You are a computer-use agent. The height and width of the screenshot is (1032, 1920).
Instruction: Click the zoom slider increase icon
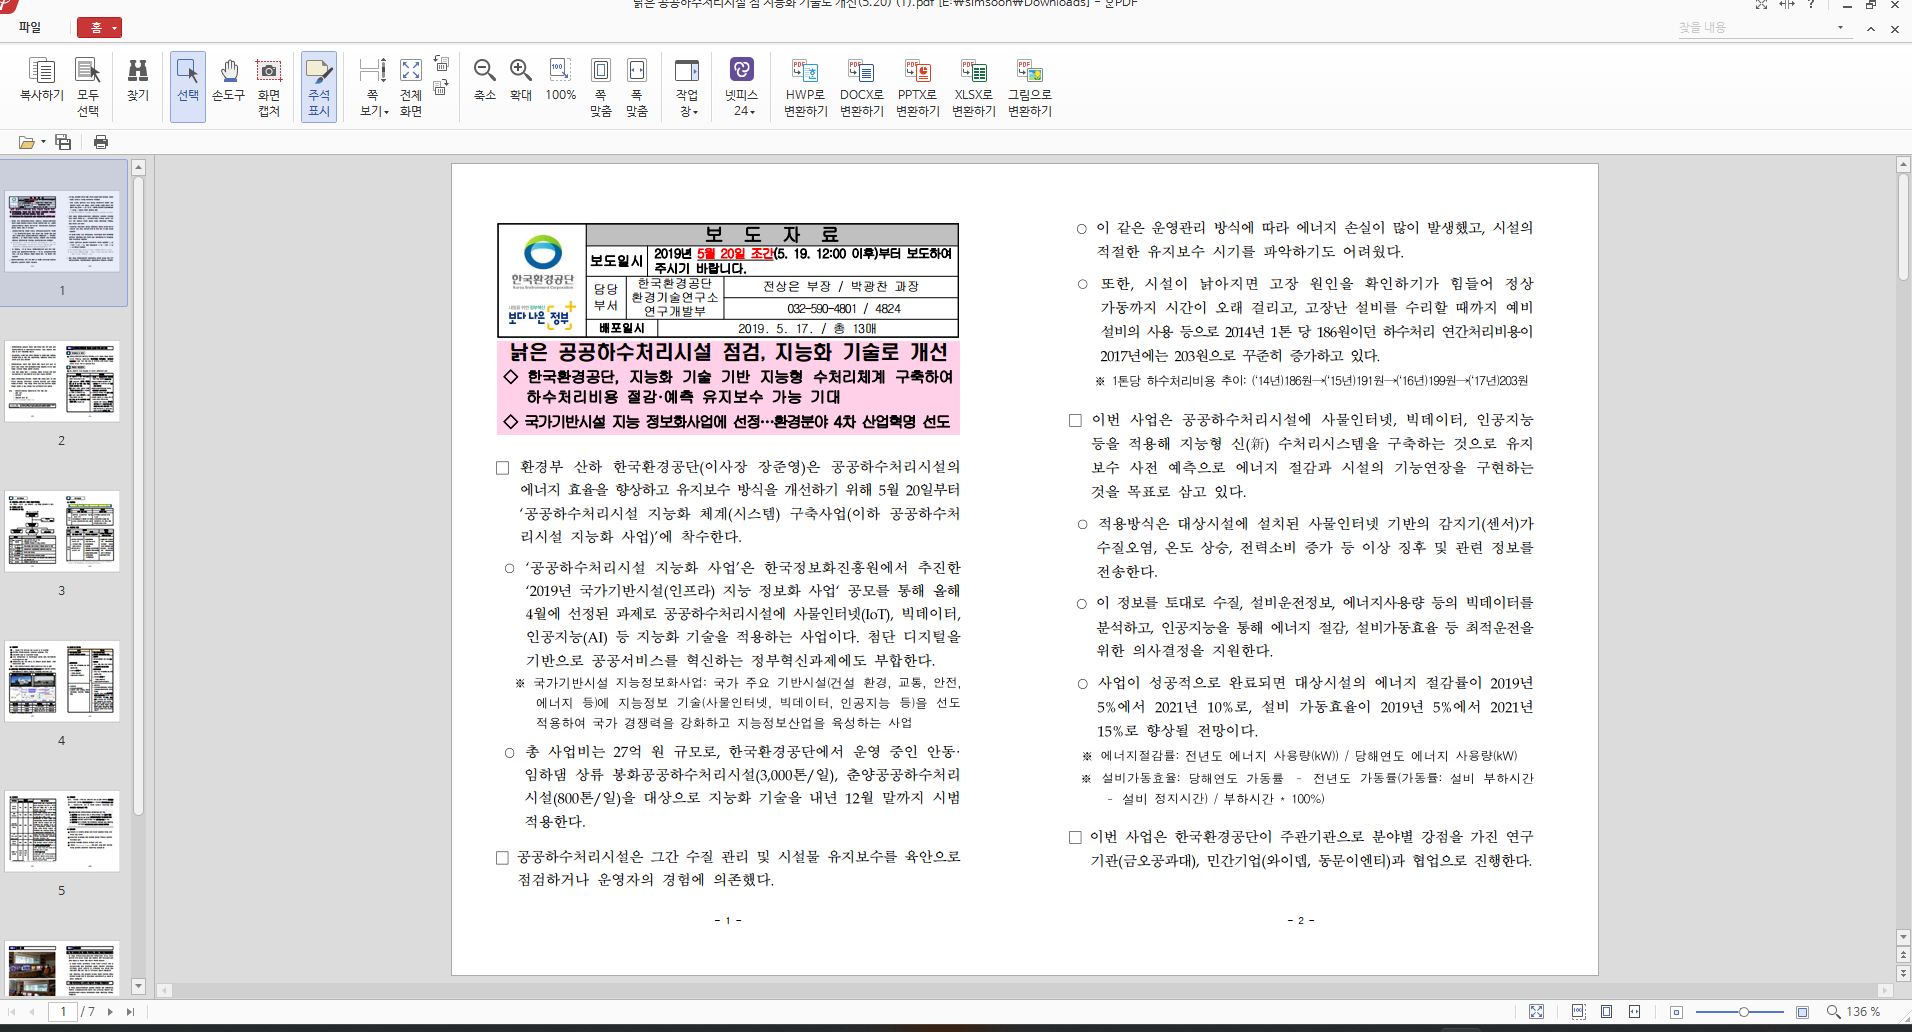(1802, 1012)
